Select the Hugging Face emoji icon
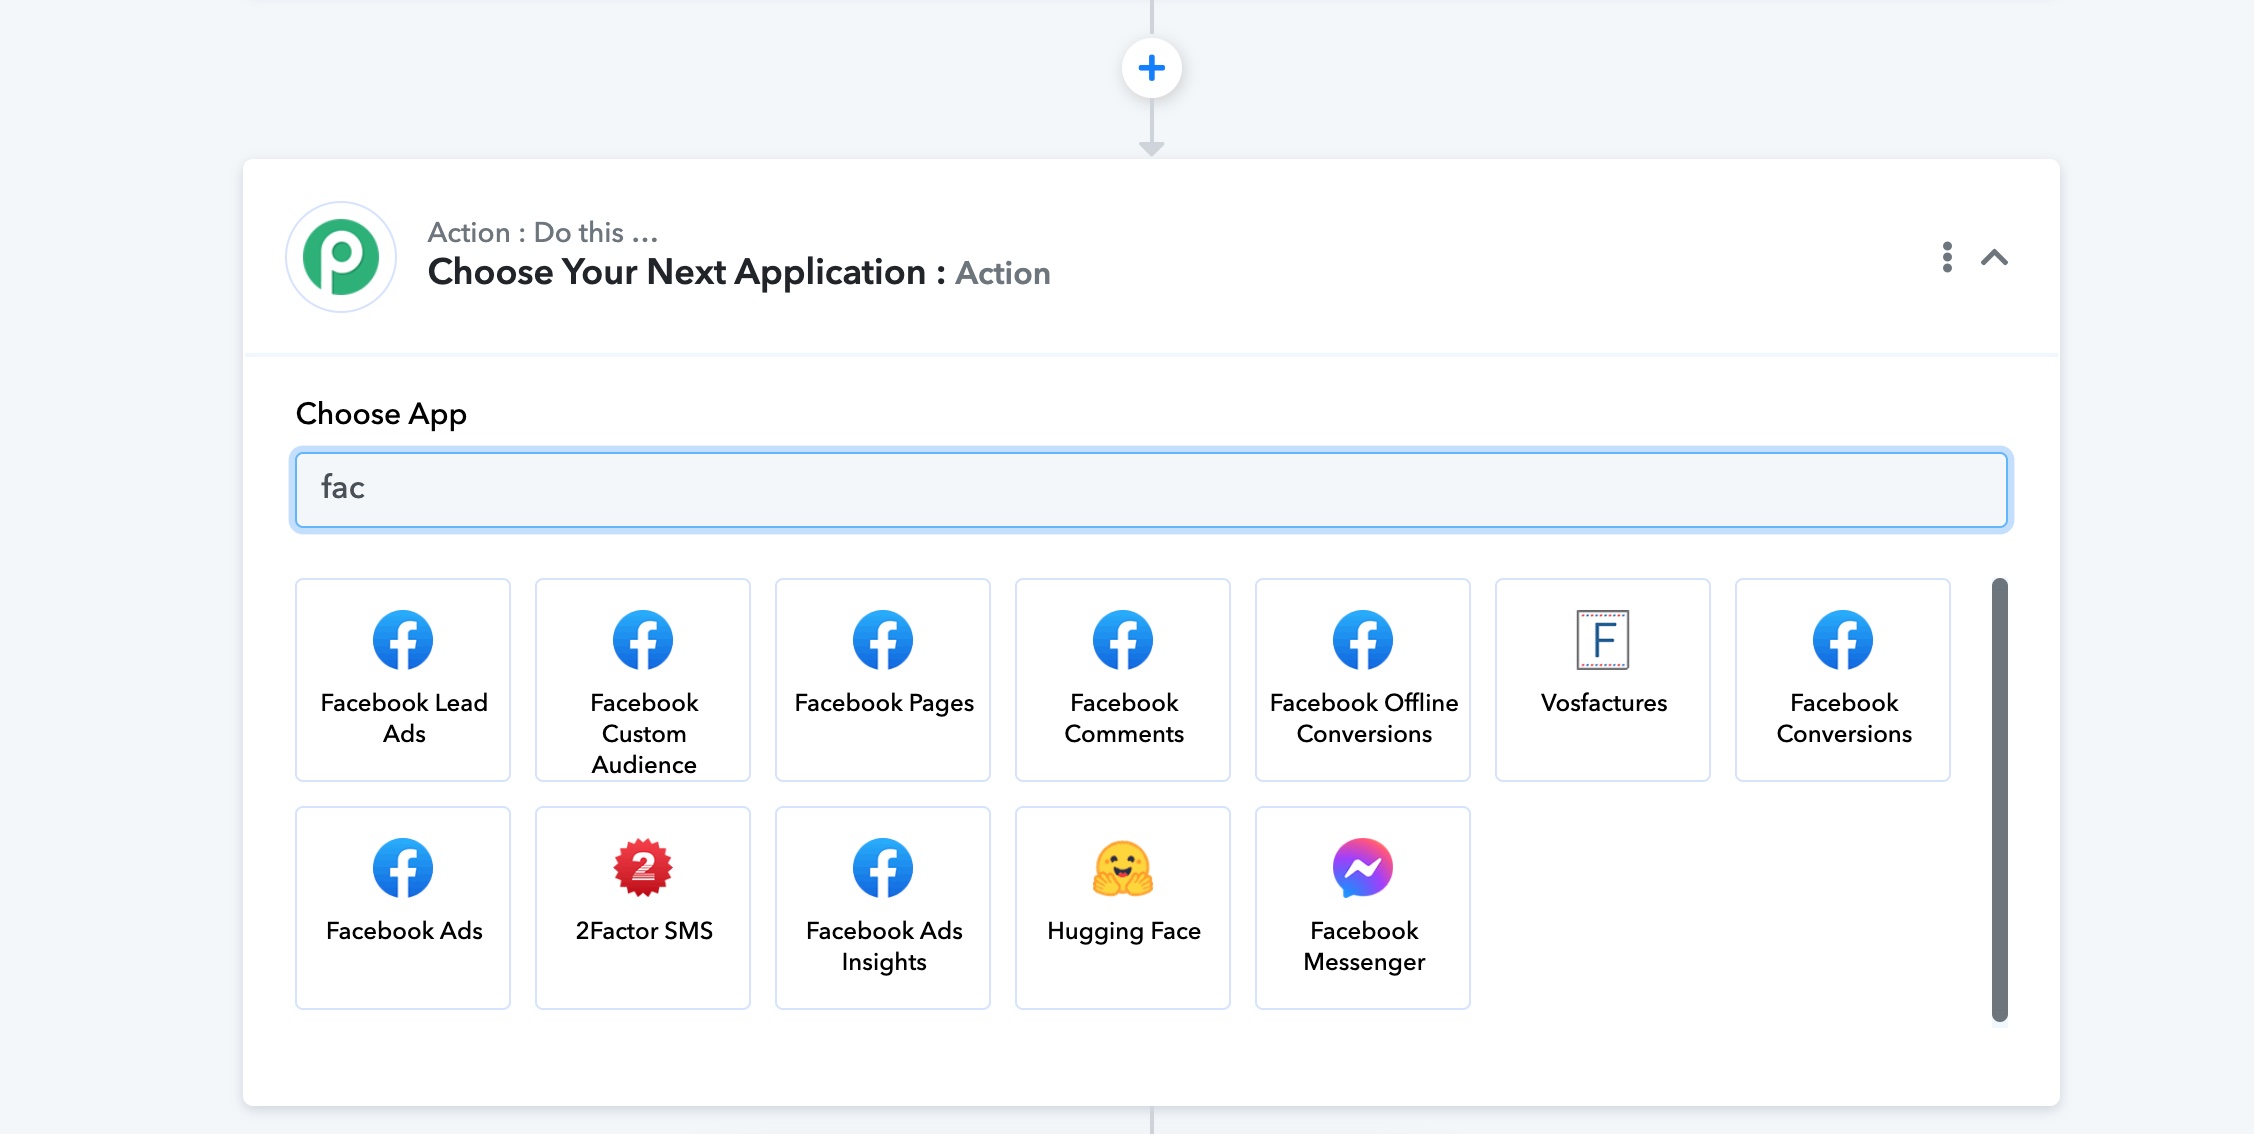 point(1123,868)
